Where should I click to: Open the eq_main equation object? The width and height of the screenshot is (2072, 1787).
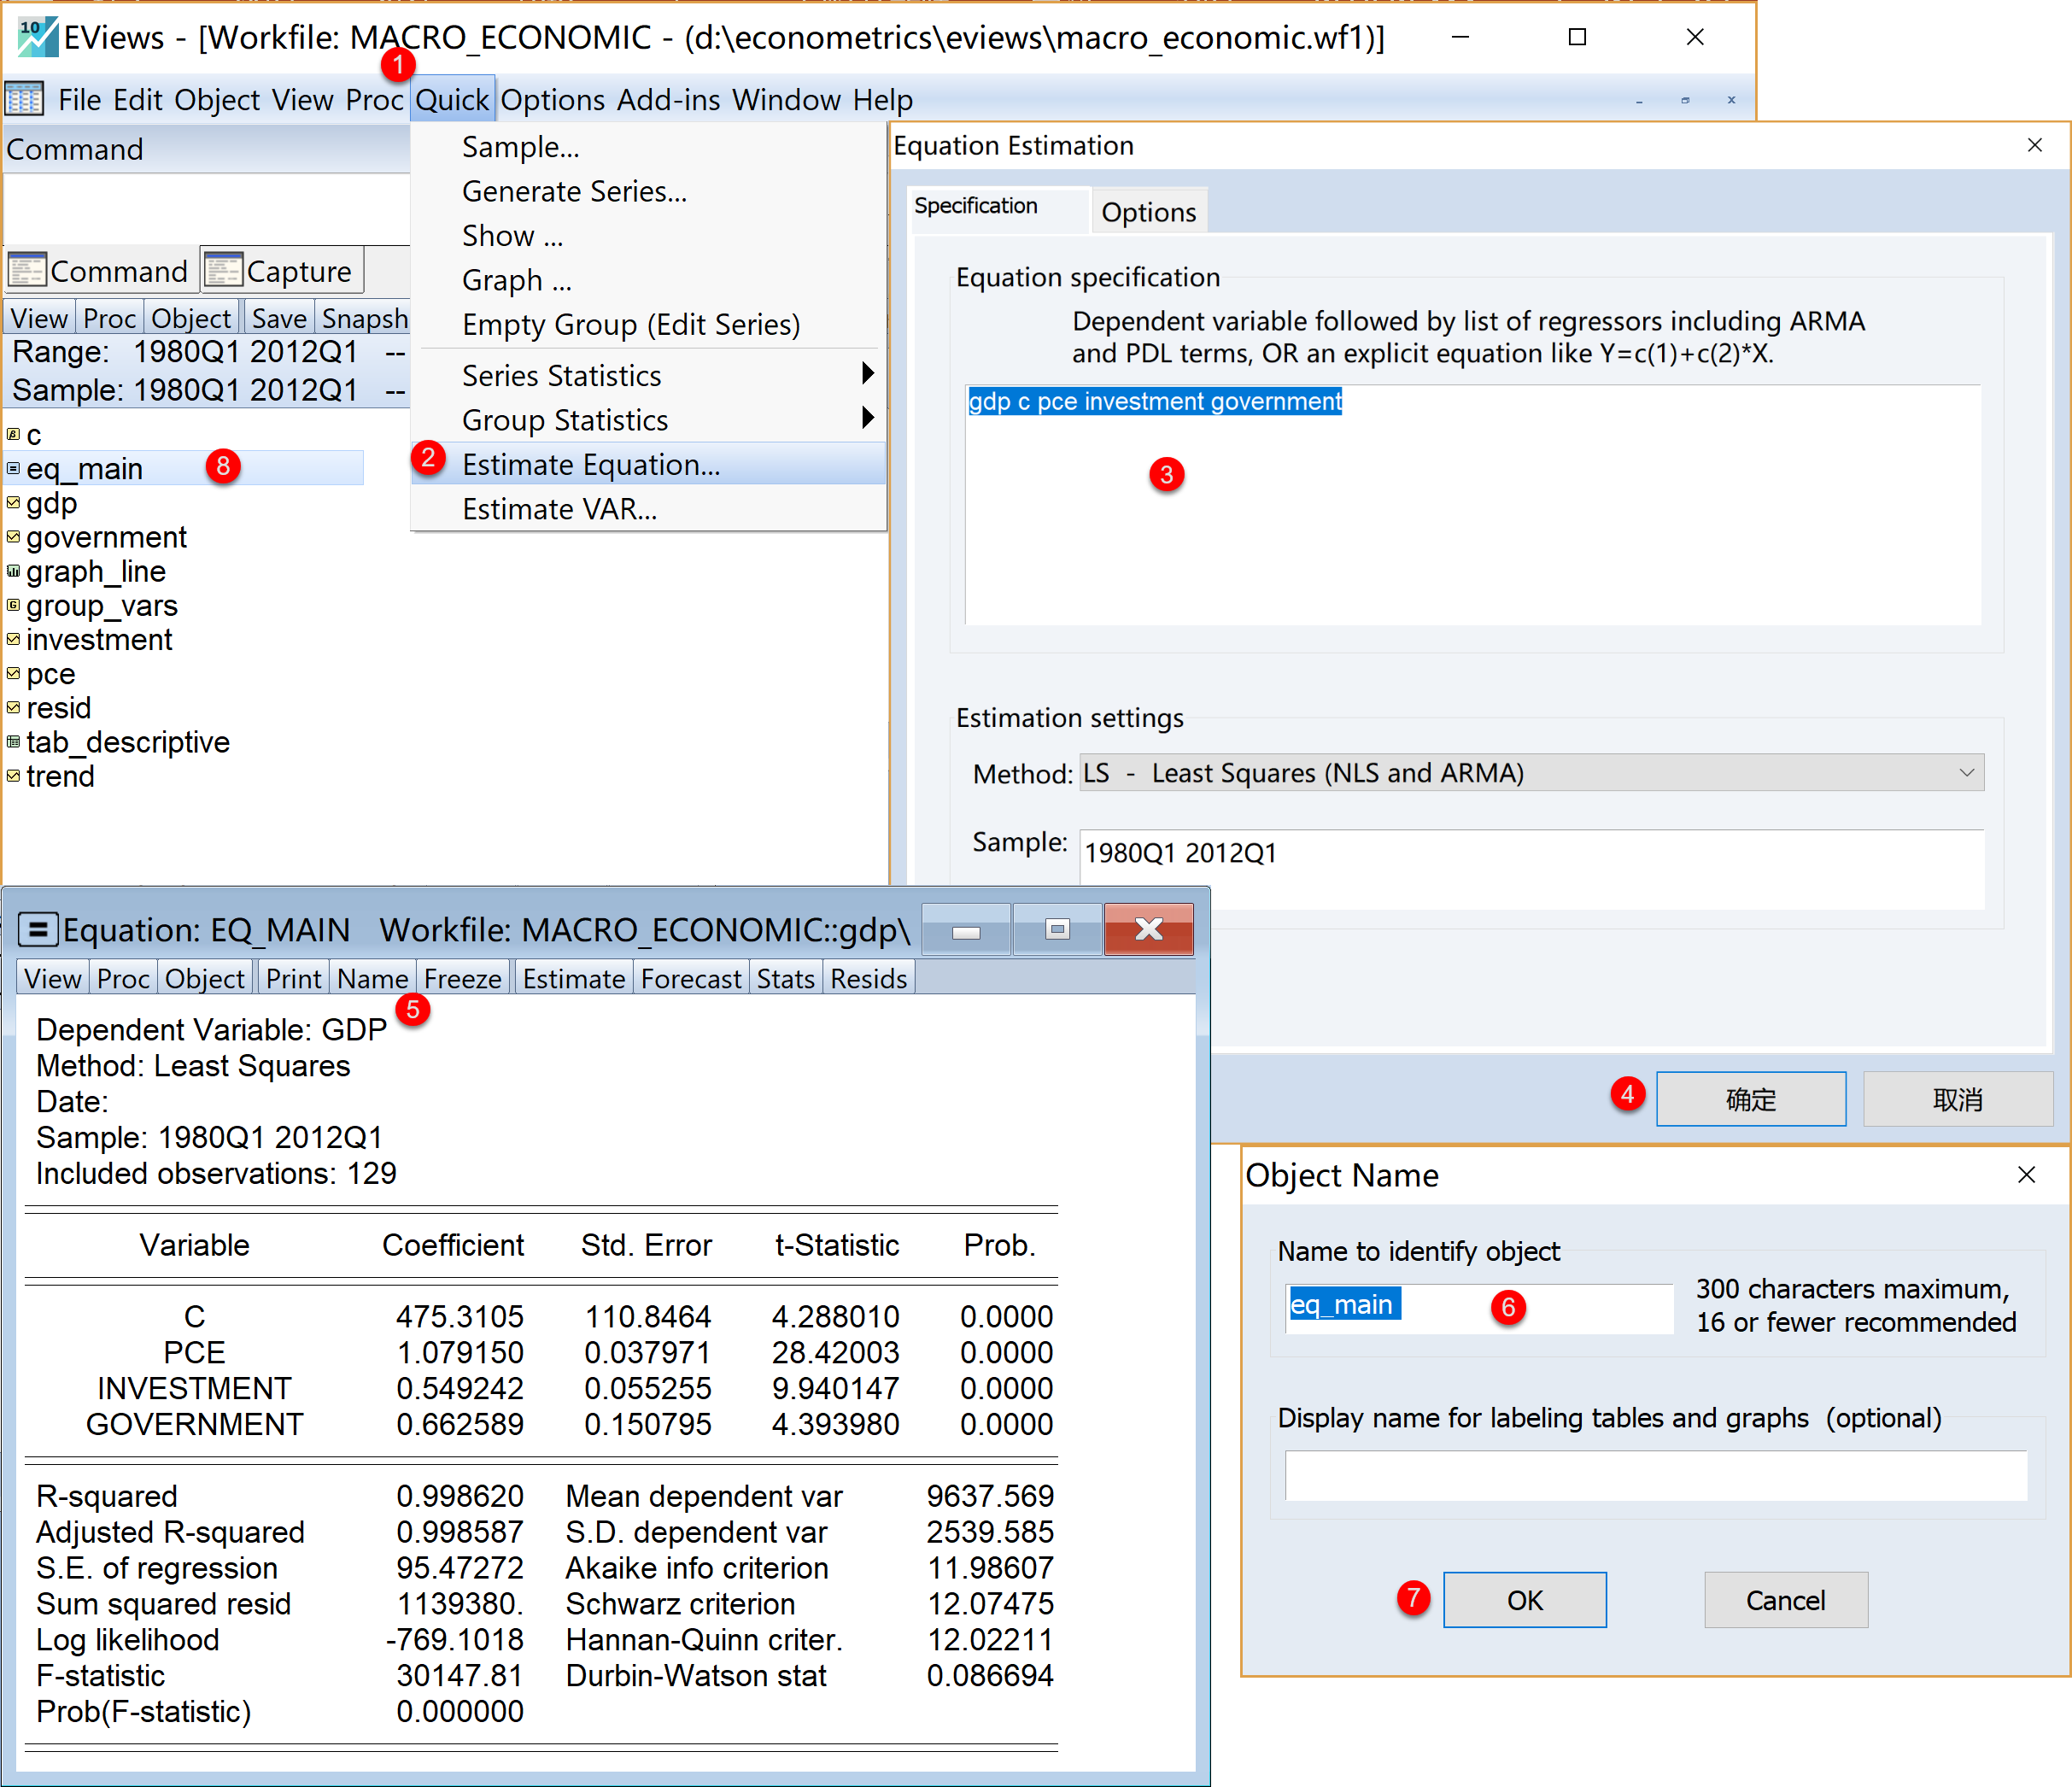point(84,468)
